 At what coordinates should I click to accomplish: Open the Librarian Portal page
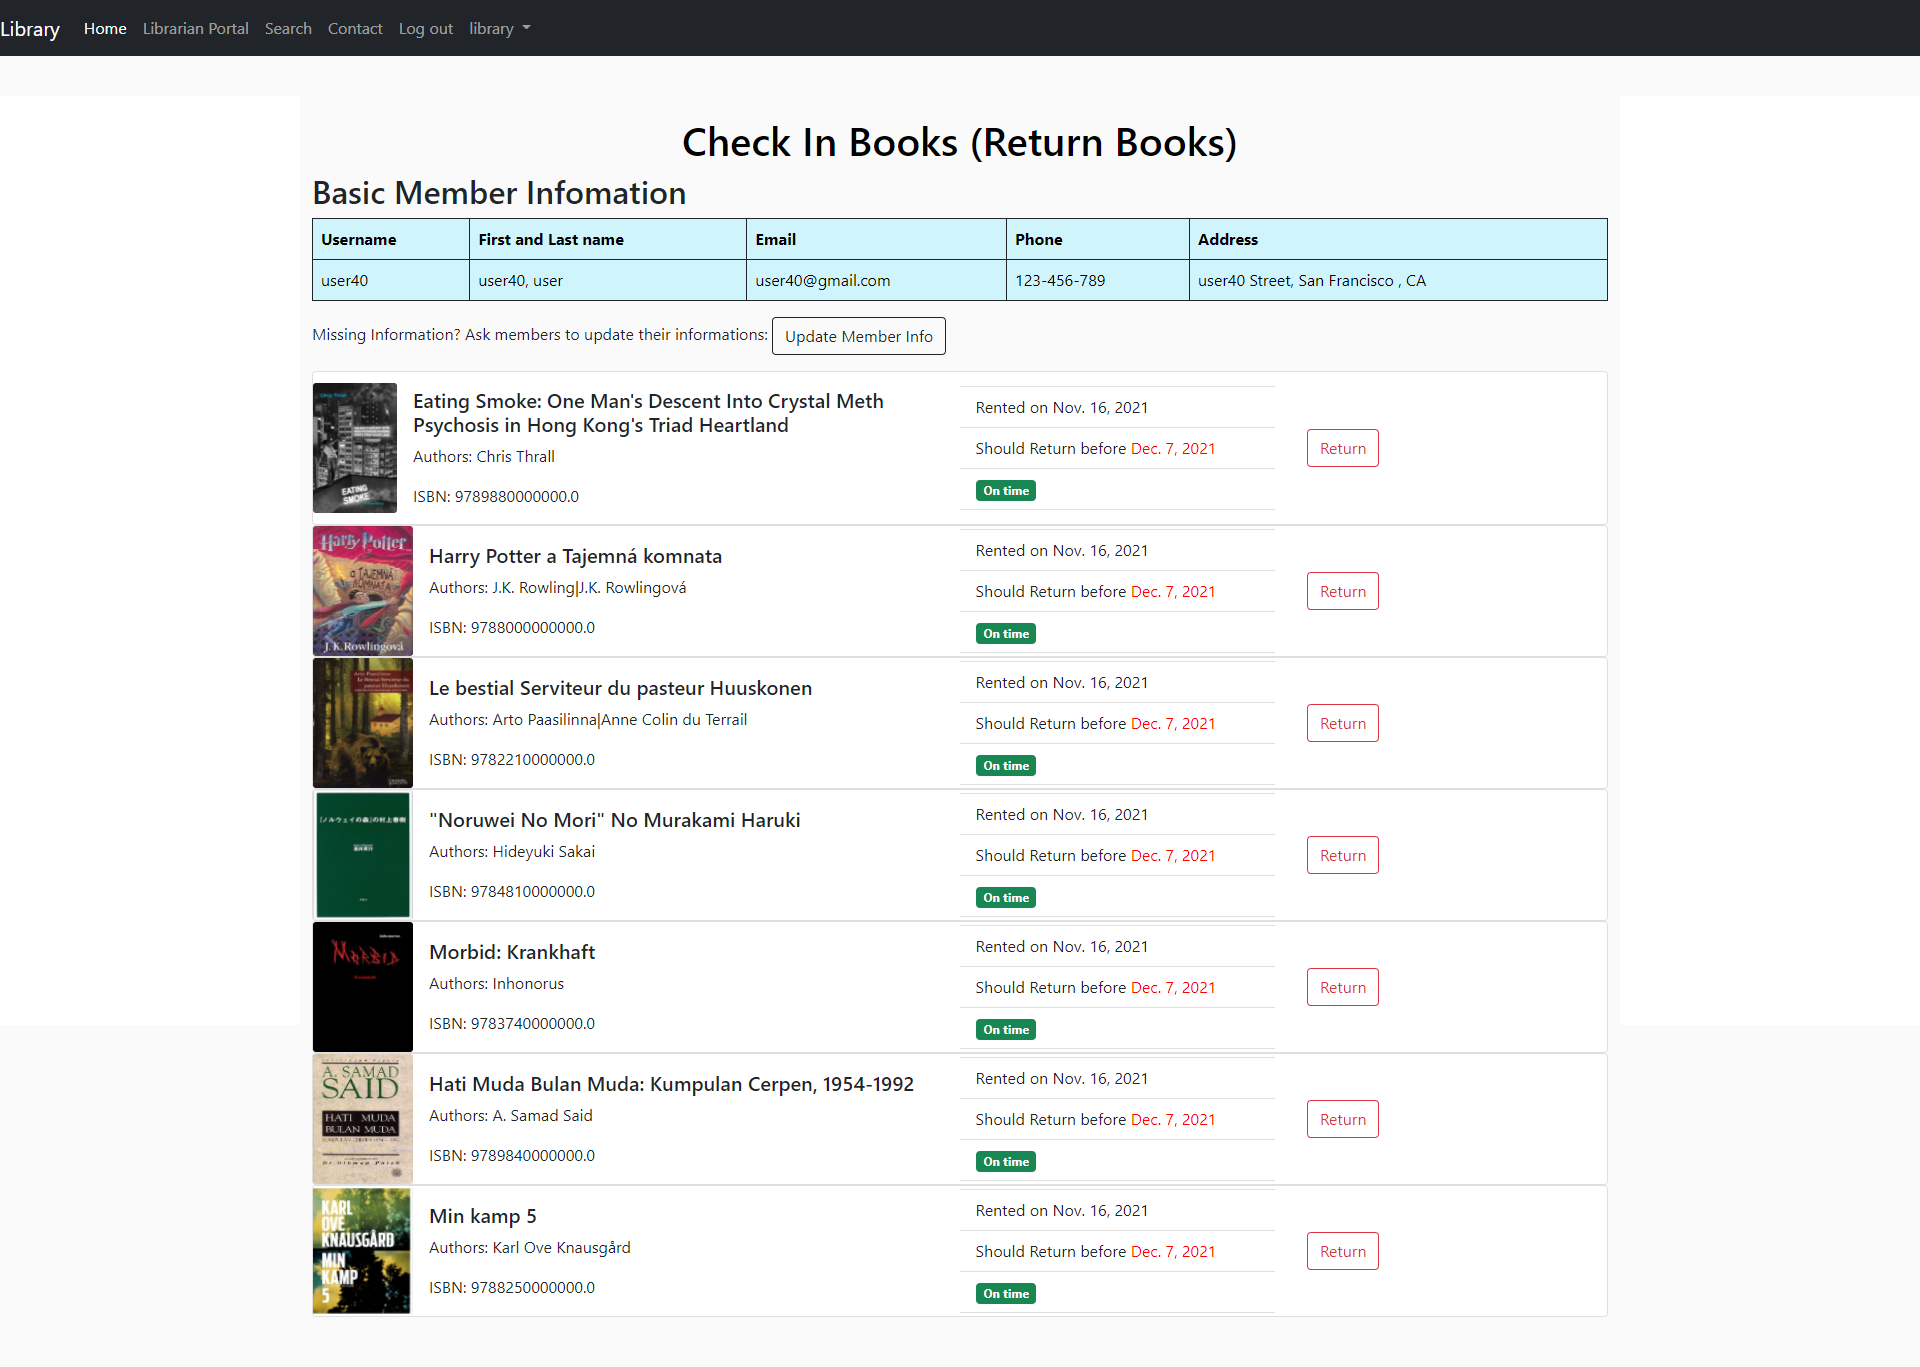pos(195,29)
